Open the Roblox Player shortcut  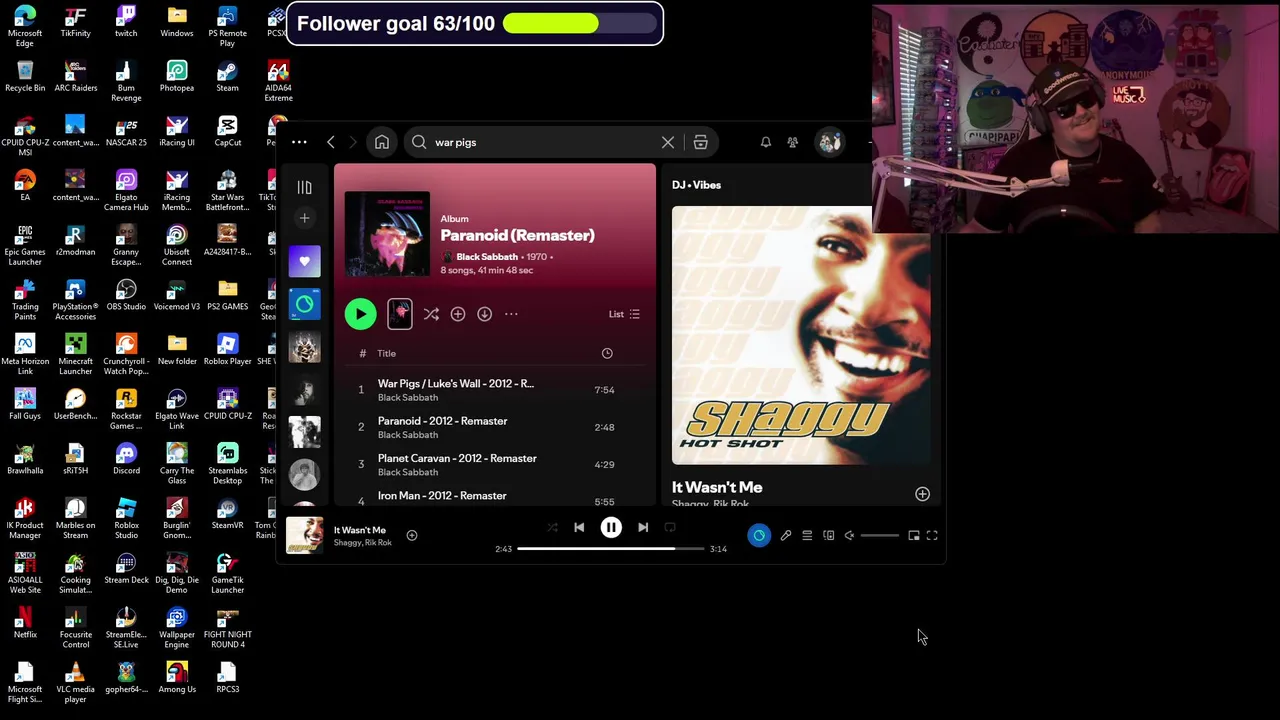[227, 349]
